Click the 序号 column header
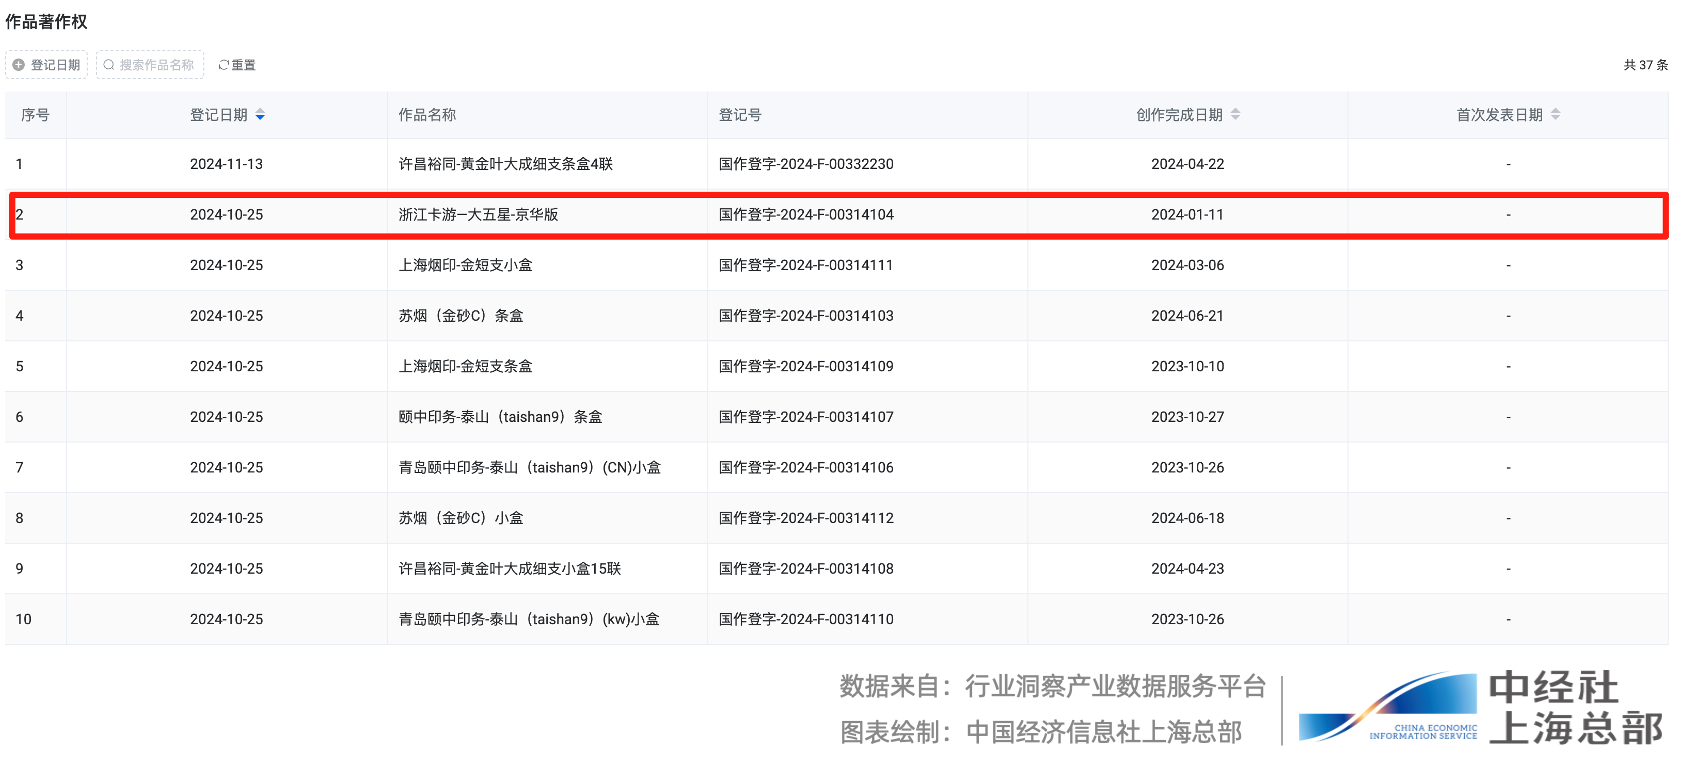The image size is (1682, 760). point(35,115)
